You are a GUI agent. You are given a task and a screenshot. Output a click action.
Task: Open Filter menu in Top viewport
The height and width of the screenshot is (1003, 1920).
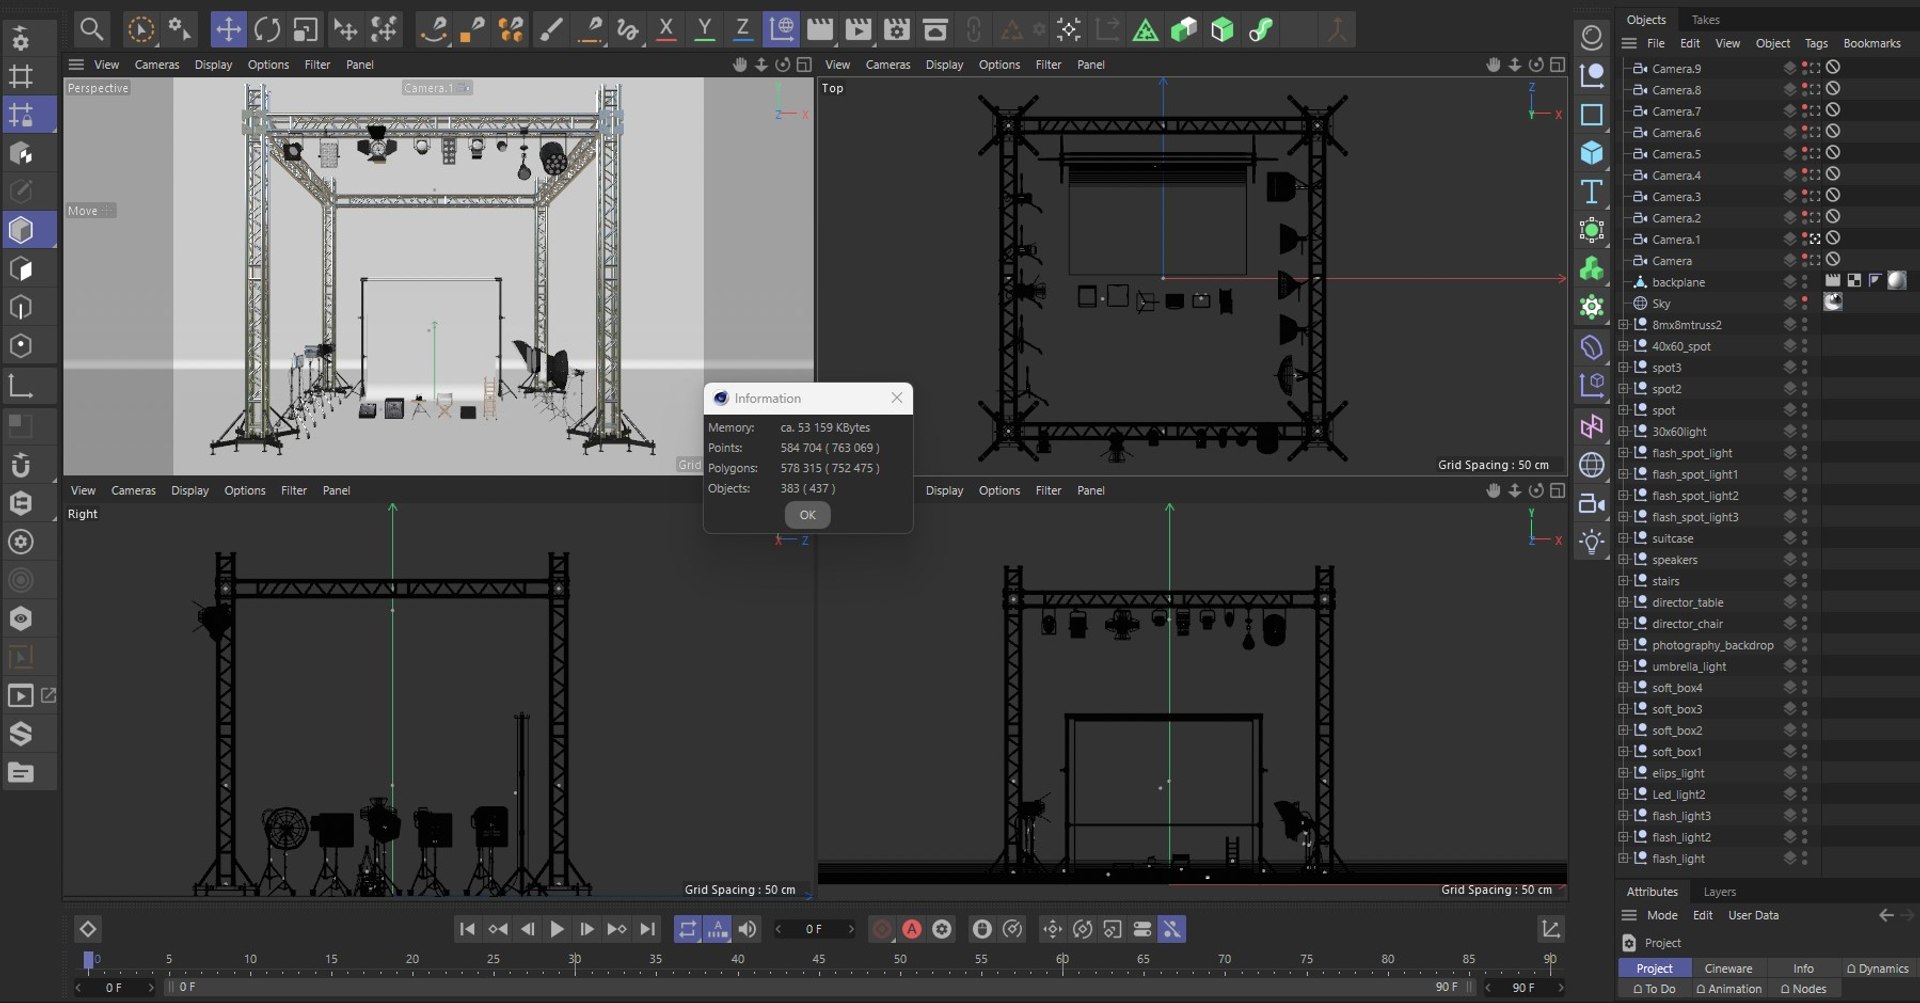tap(1048, 64)
